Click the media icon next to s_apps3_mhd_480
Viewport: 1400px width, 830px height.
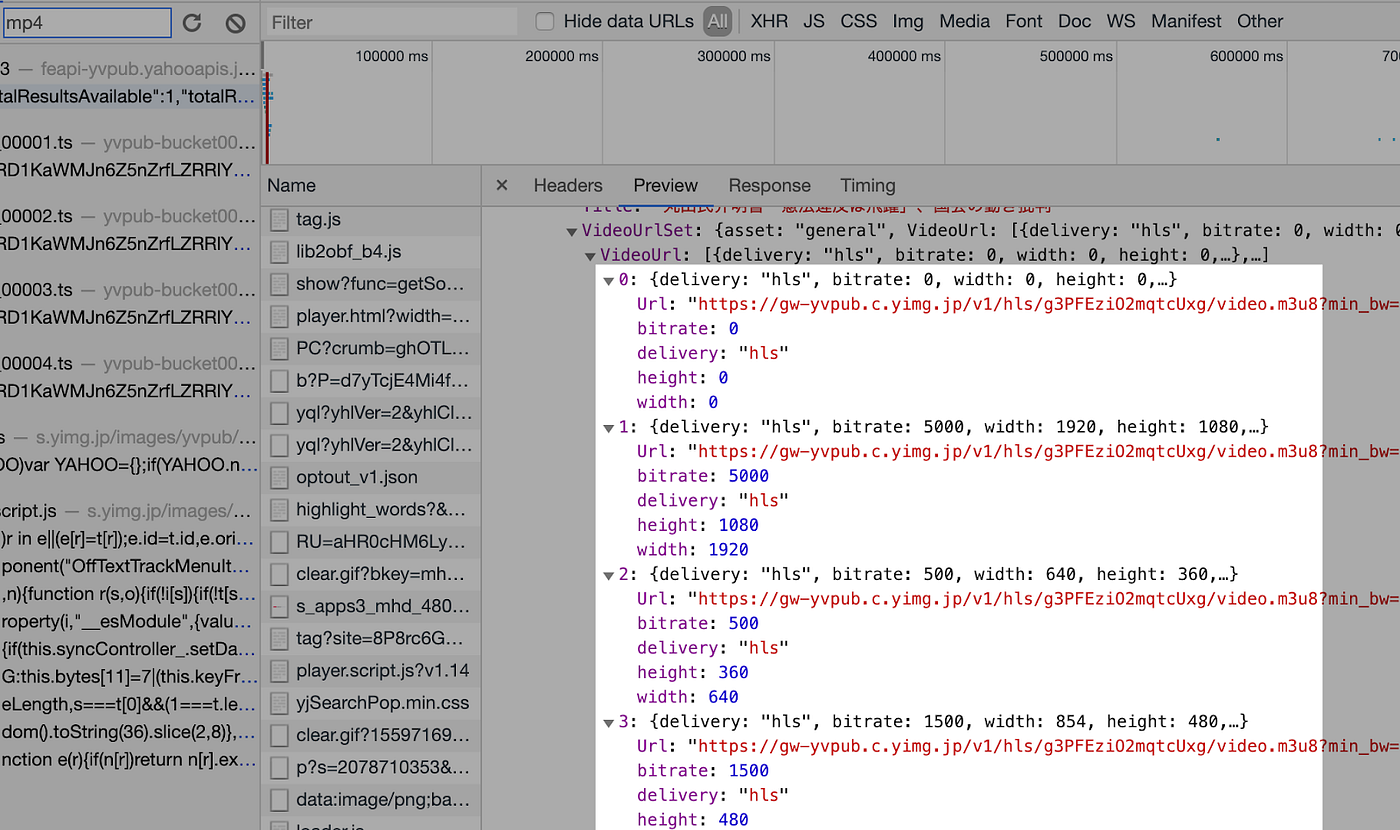coord(279,606)
